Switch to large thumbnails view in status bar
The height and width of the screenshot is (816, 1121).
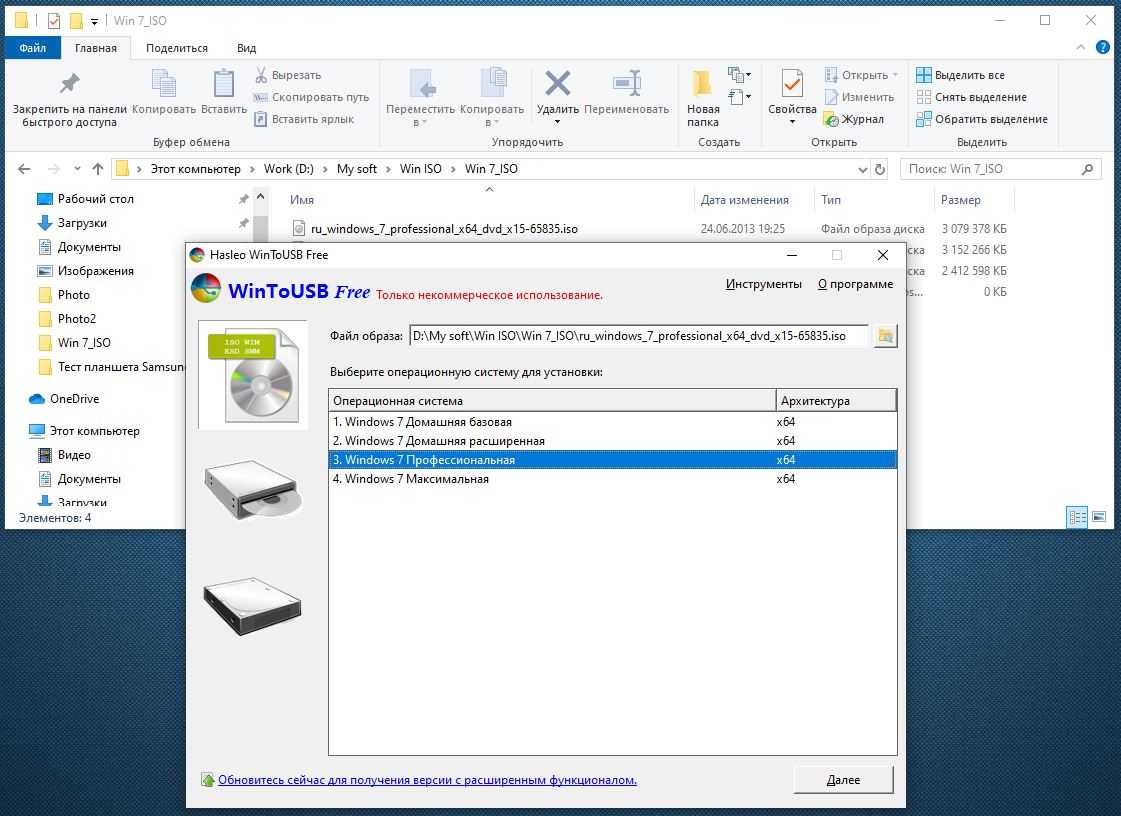click(1099, 517)
